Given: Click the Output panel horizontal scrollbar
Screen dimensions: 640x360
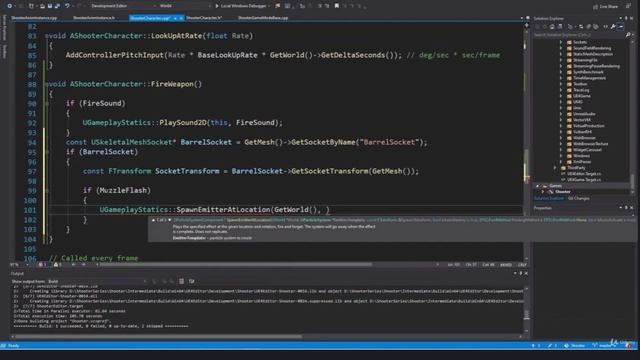Looking at the screenshot, I should pyautogui.click(x=158, y=337).
